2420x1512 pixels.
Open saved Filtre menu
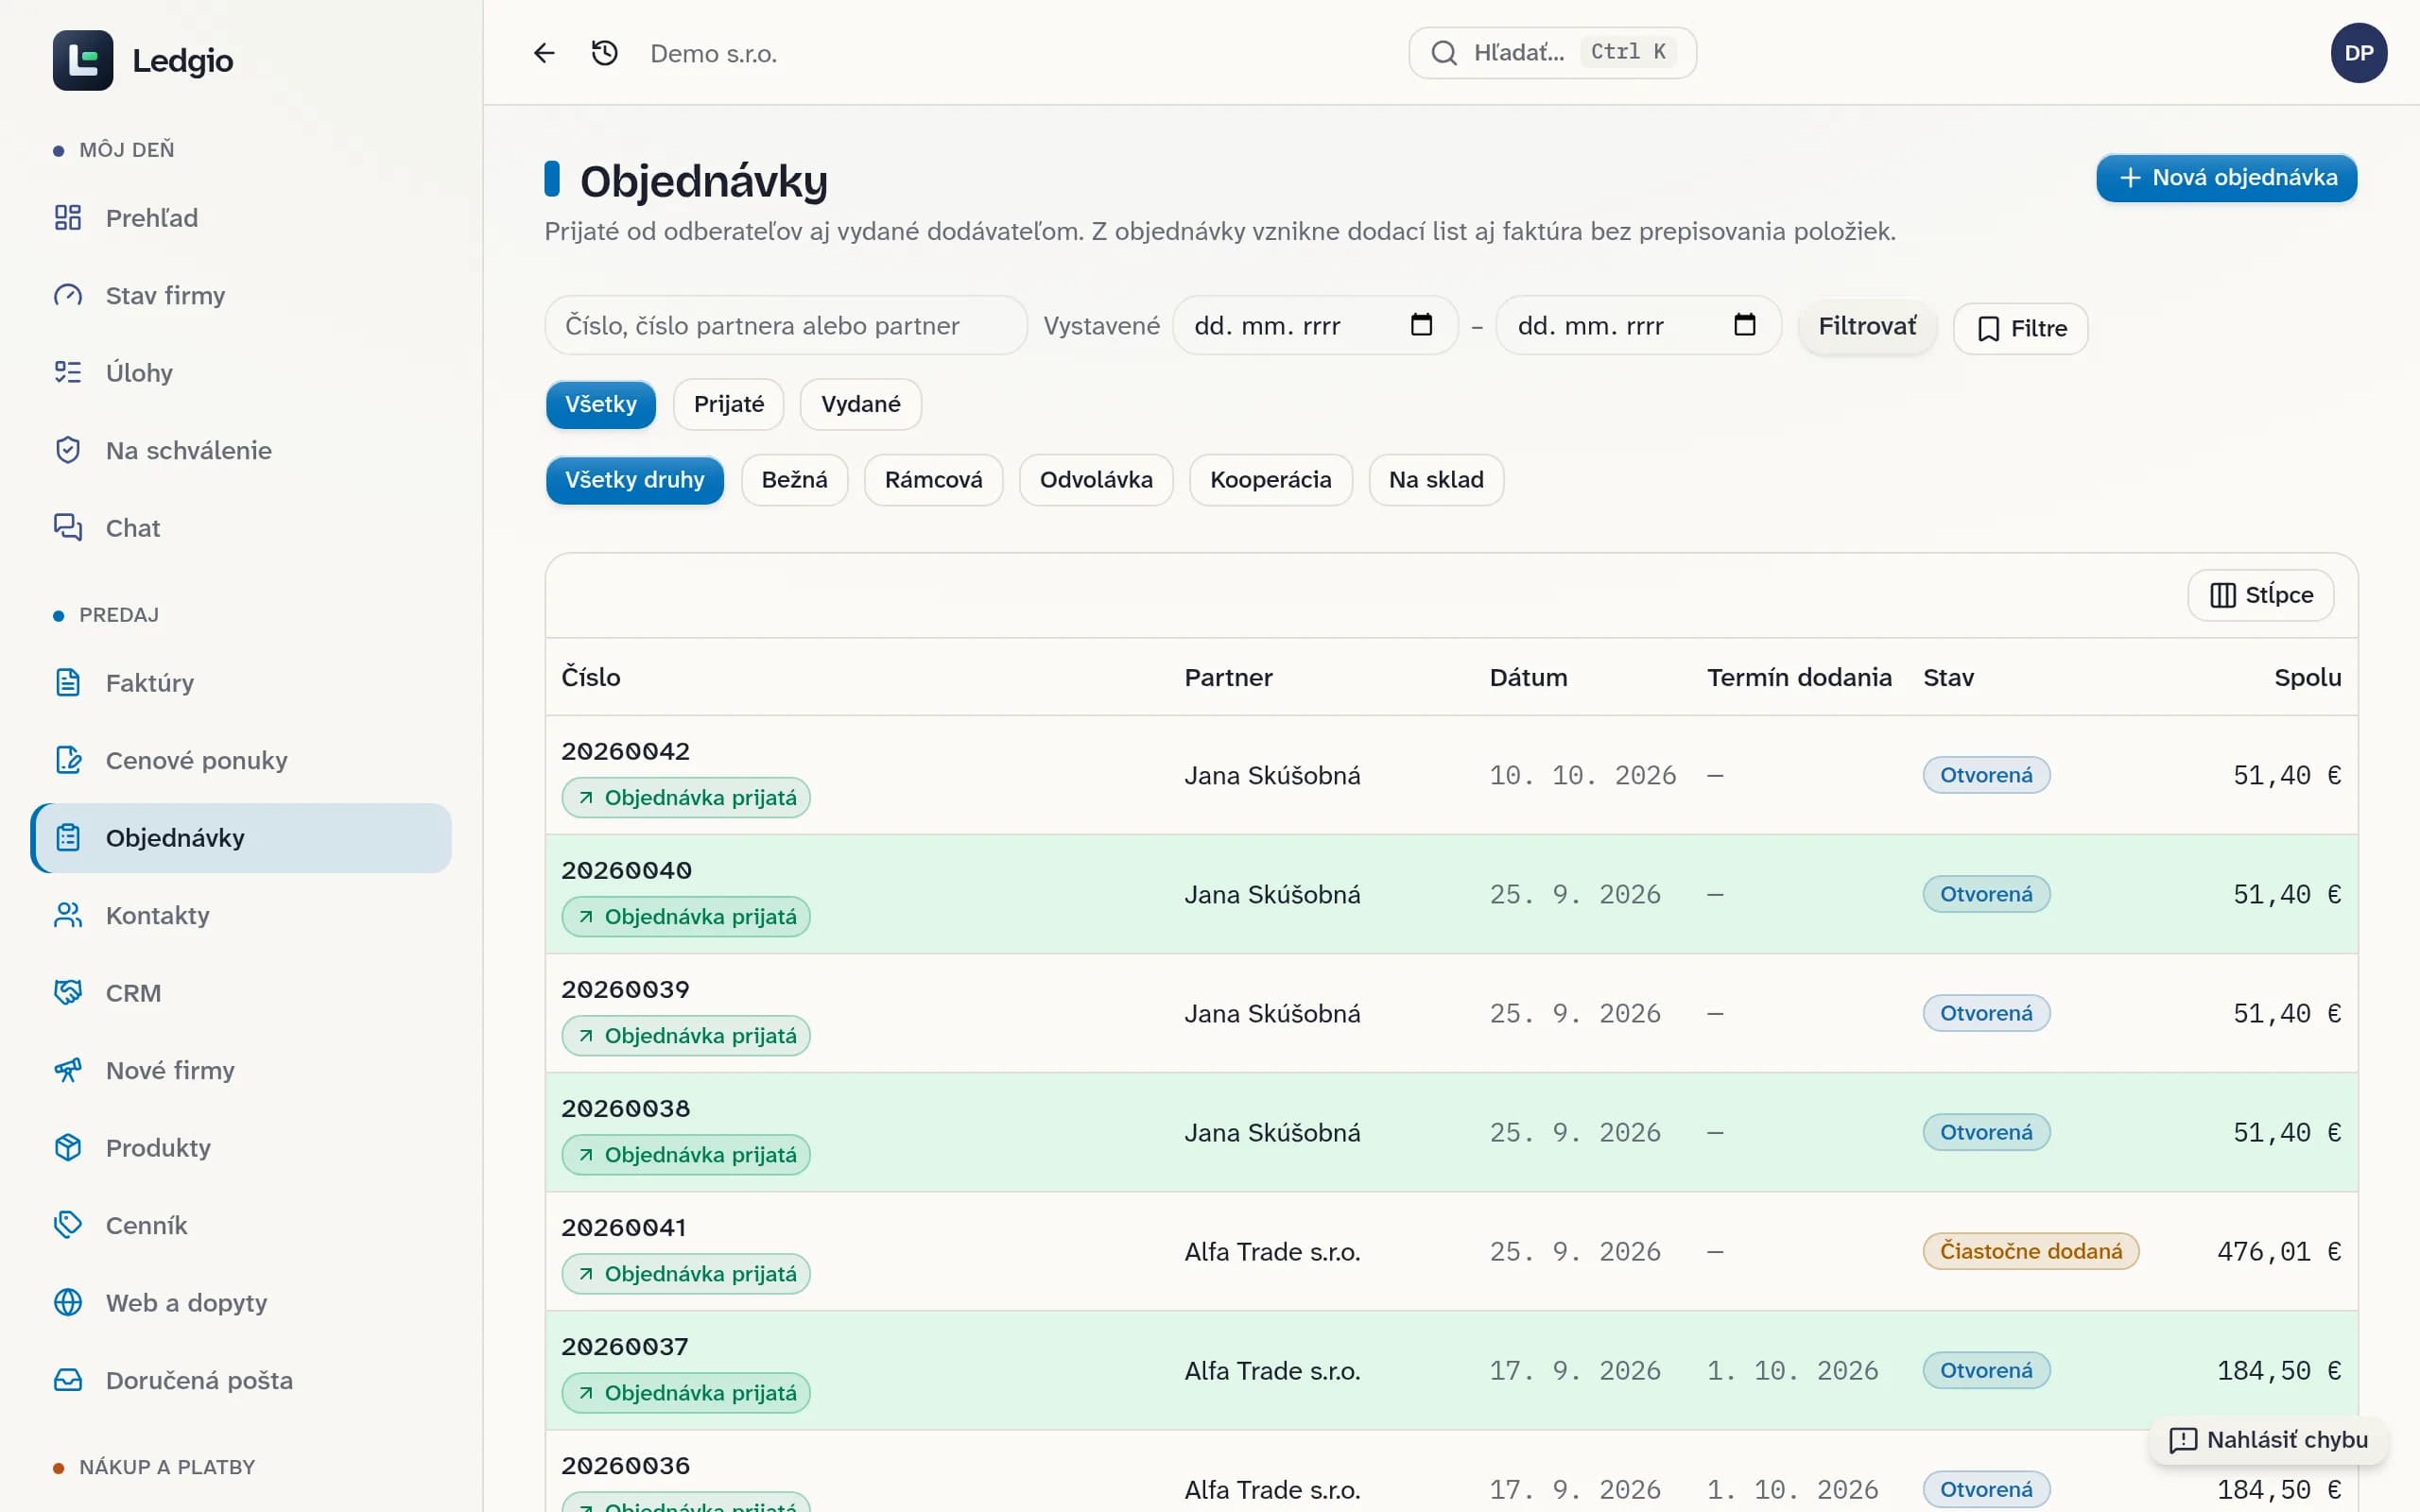click(x=2020, y=328)
